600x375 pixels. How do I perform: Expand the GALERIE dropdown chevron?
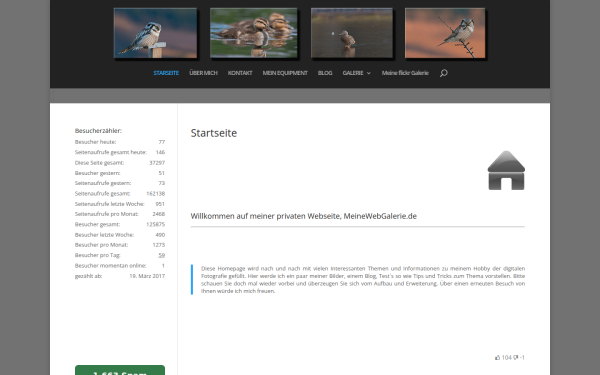point(368,73)
